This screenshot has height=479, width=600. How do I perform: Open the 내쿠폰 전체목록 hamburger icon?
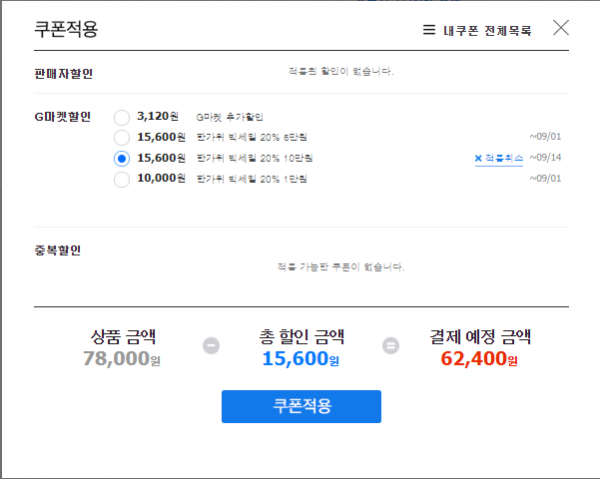pos(429,30)
